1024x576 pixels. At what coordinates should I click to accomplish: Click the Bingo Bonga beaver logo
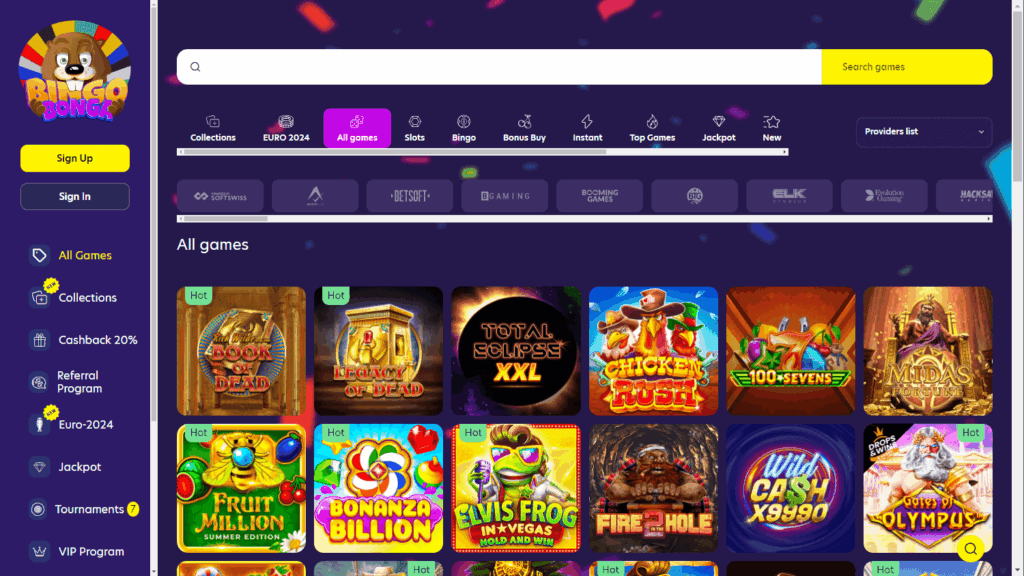click(x=74, y=71)
